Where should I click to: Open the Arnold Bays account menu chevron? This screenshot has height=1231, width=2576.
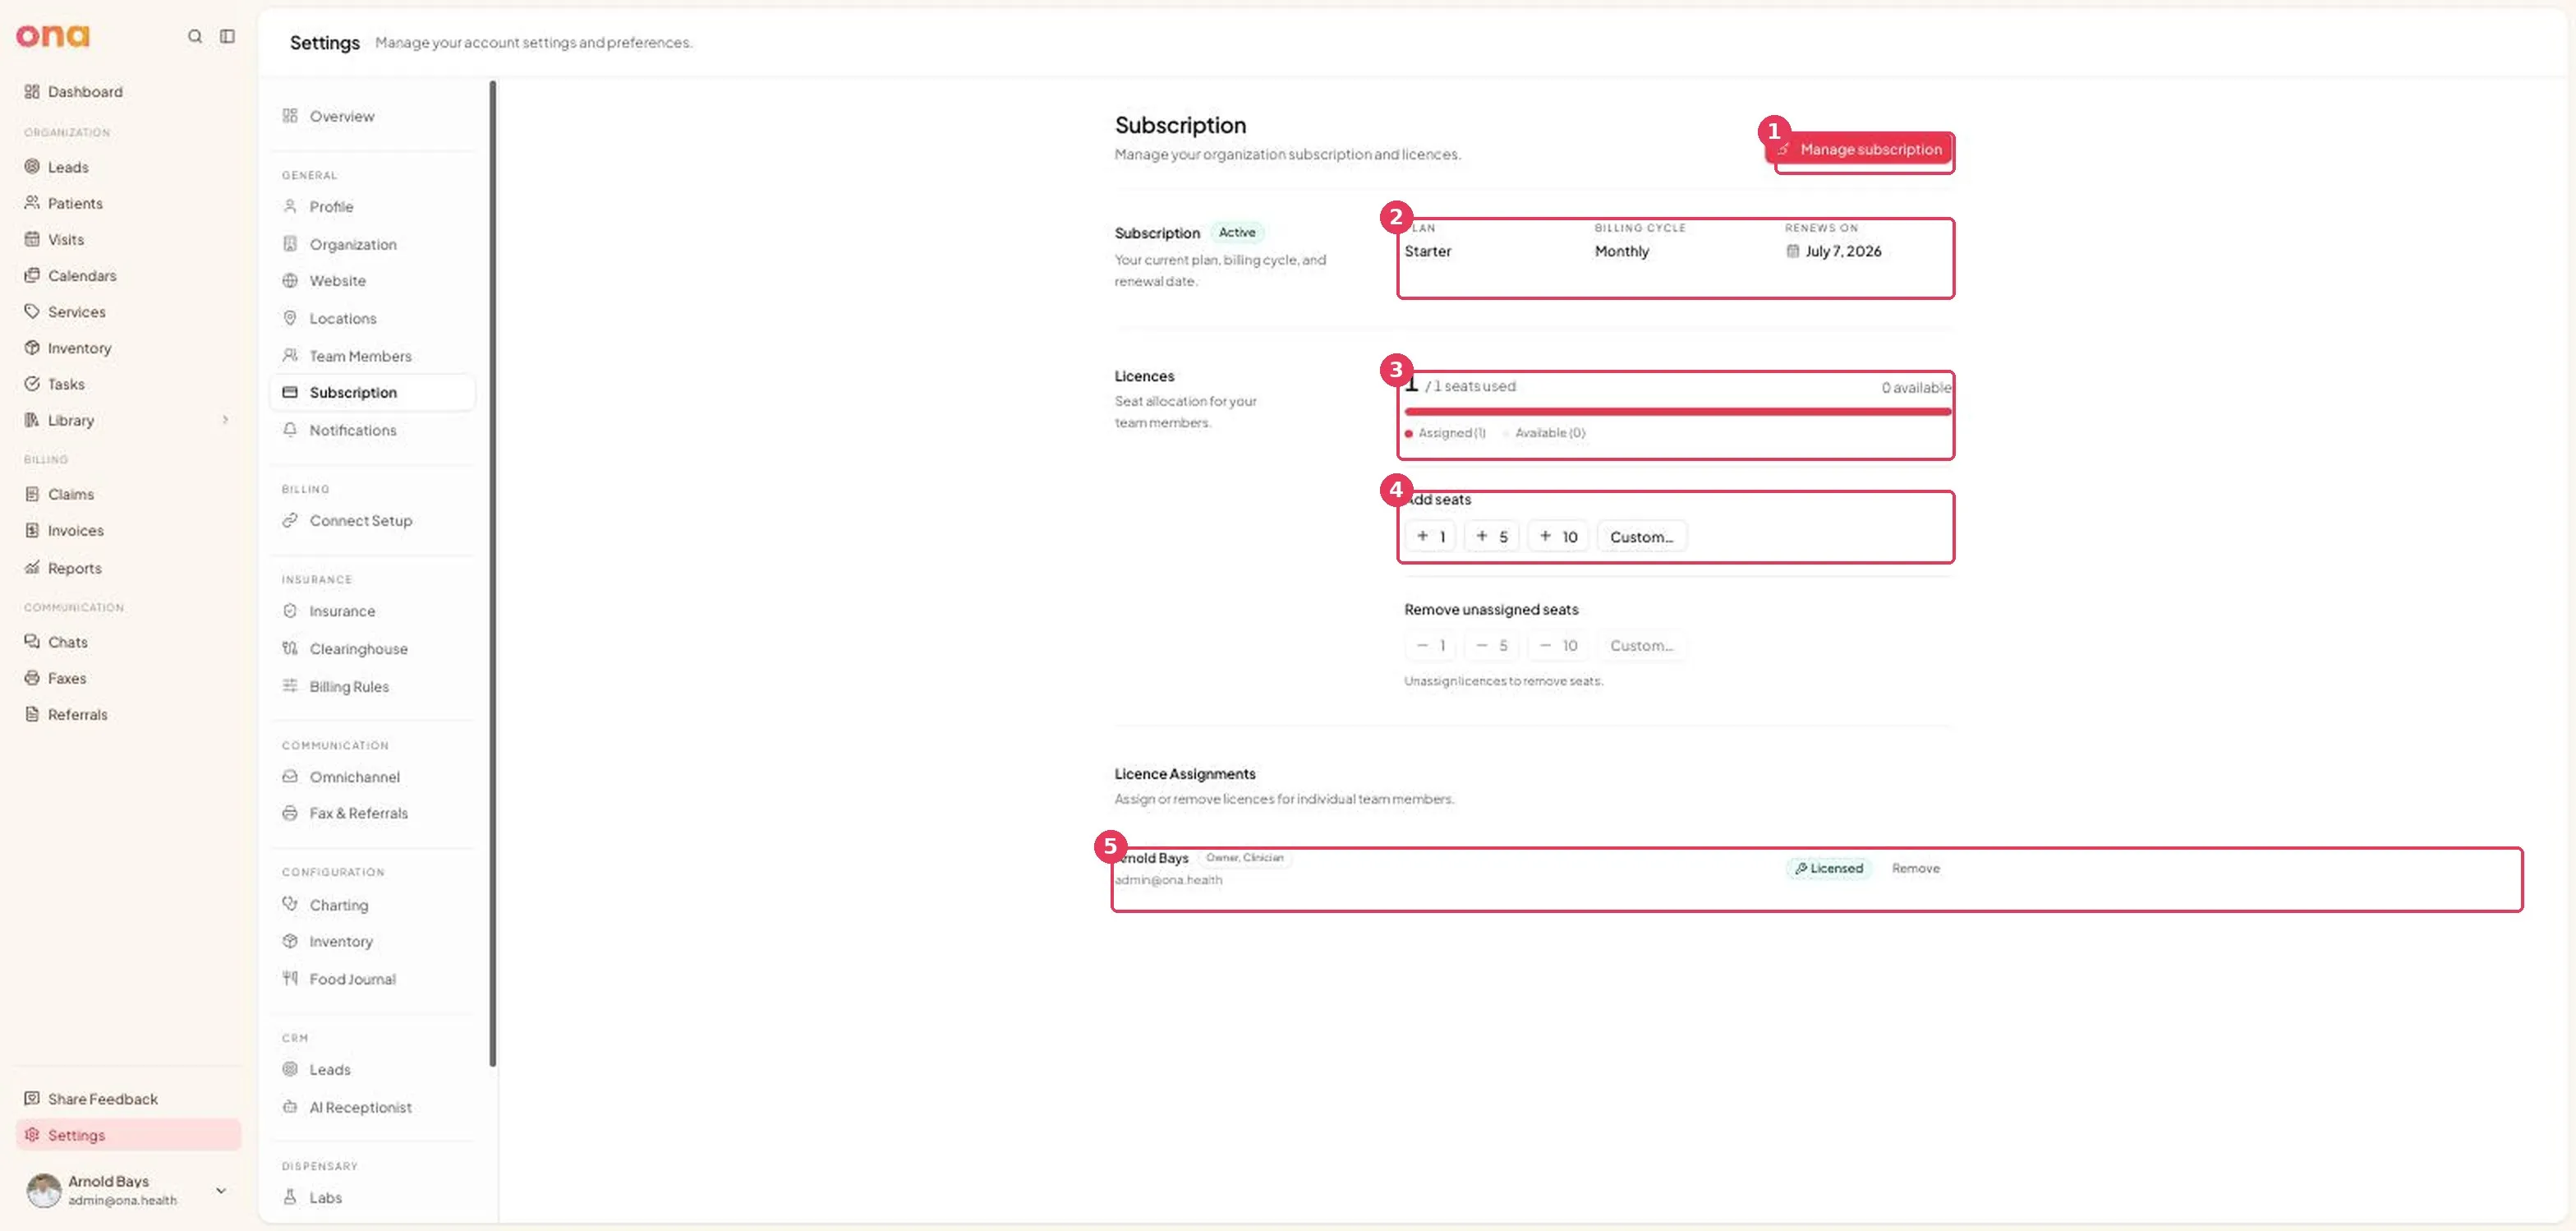click(x=221, y=1190)
